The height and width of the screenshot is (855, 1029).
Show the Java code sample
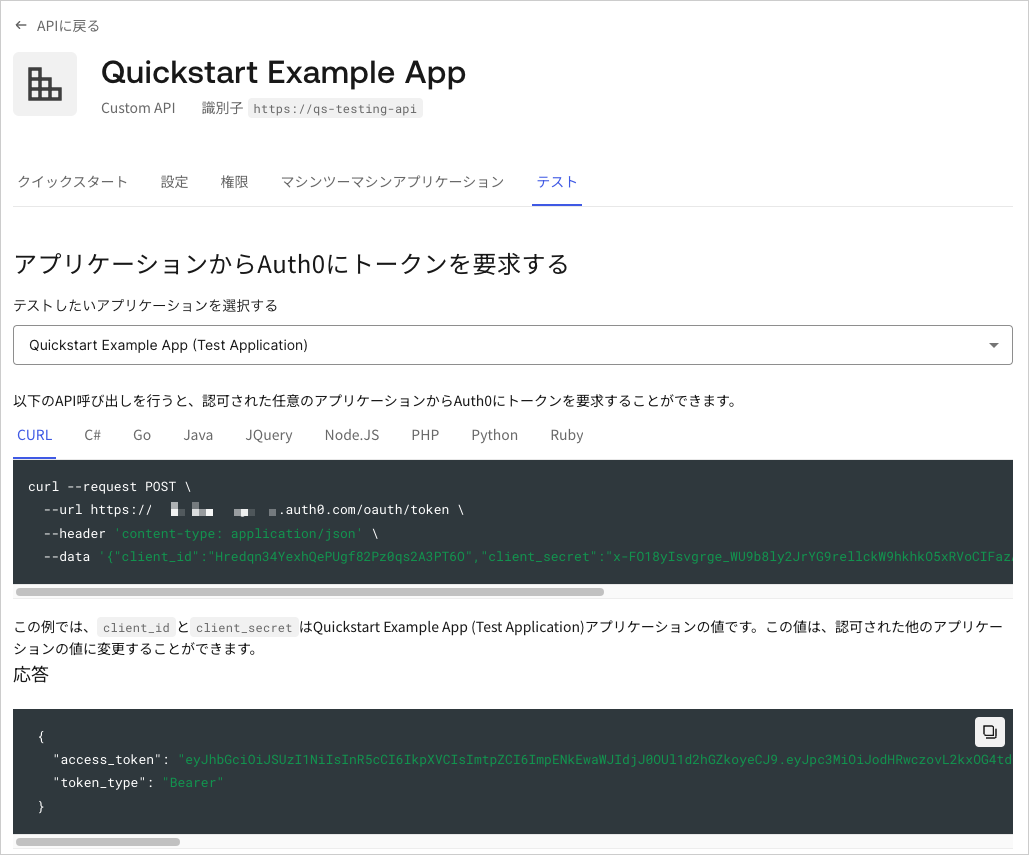pyautogui.click(x=198, y=435)
